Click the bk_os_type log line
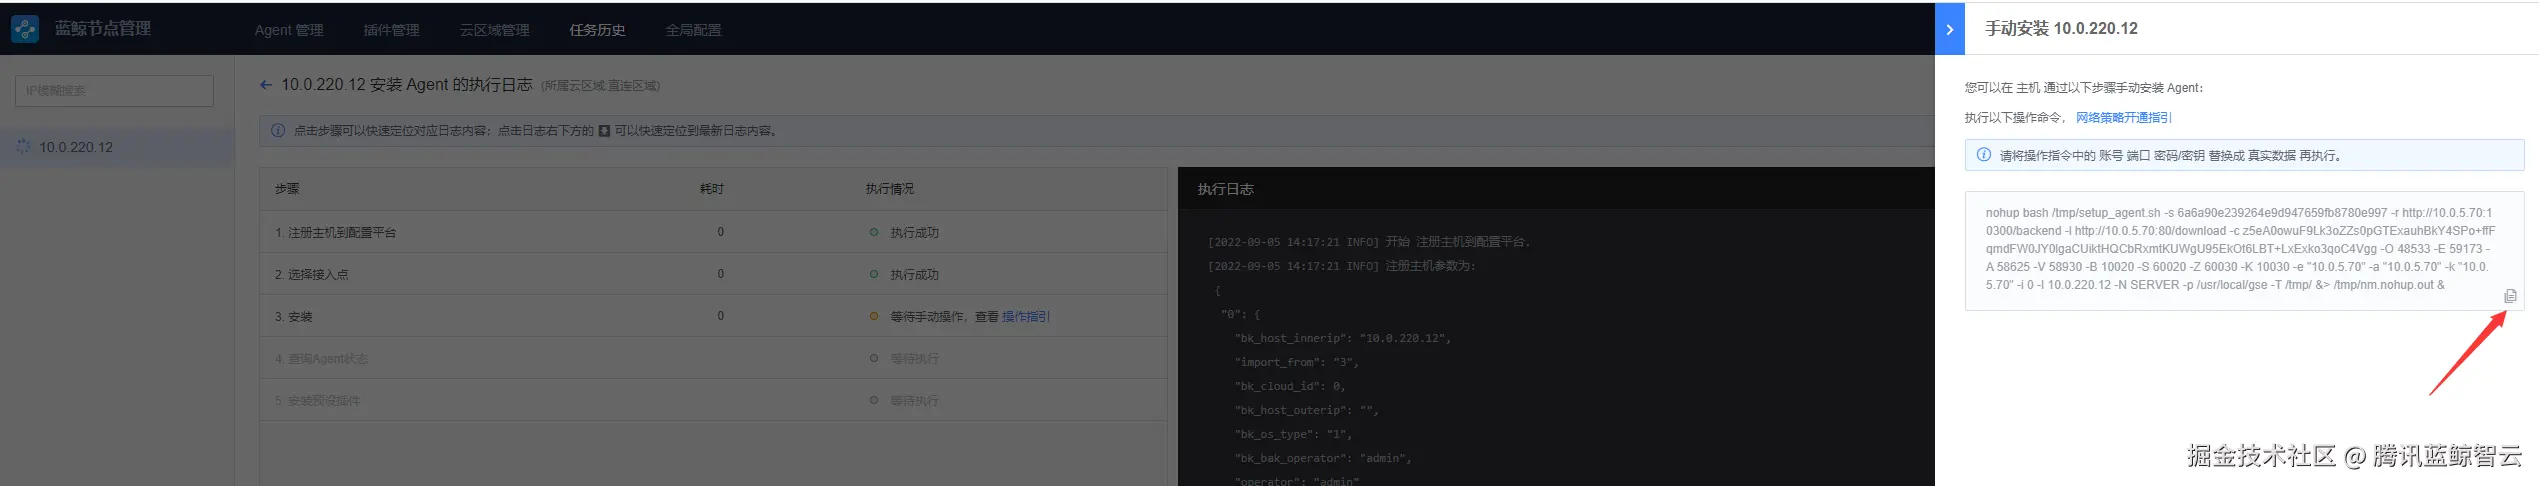This screenshot has height=486, width=2539. [x=1293, y=435]
